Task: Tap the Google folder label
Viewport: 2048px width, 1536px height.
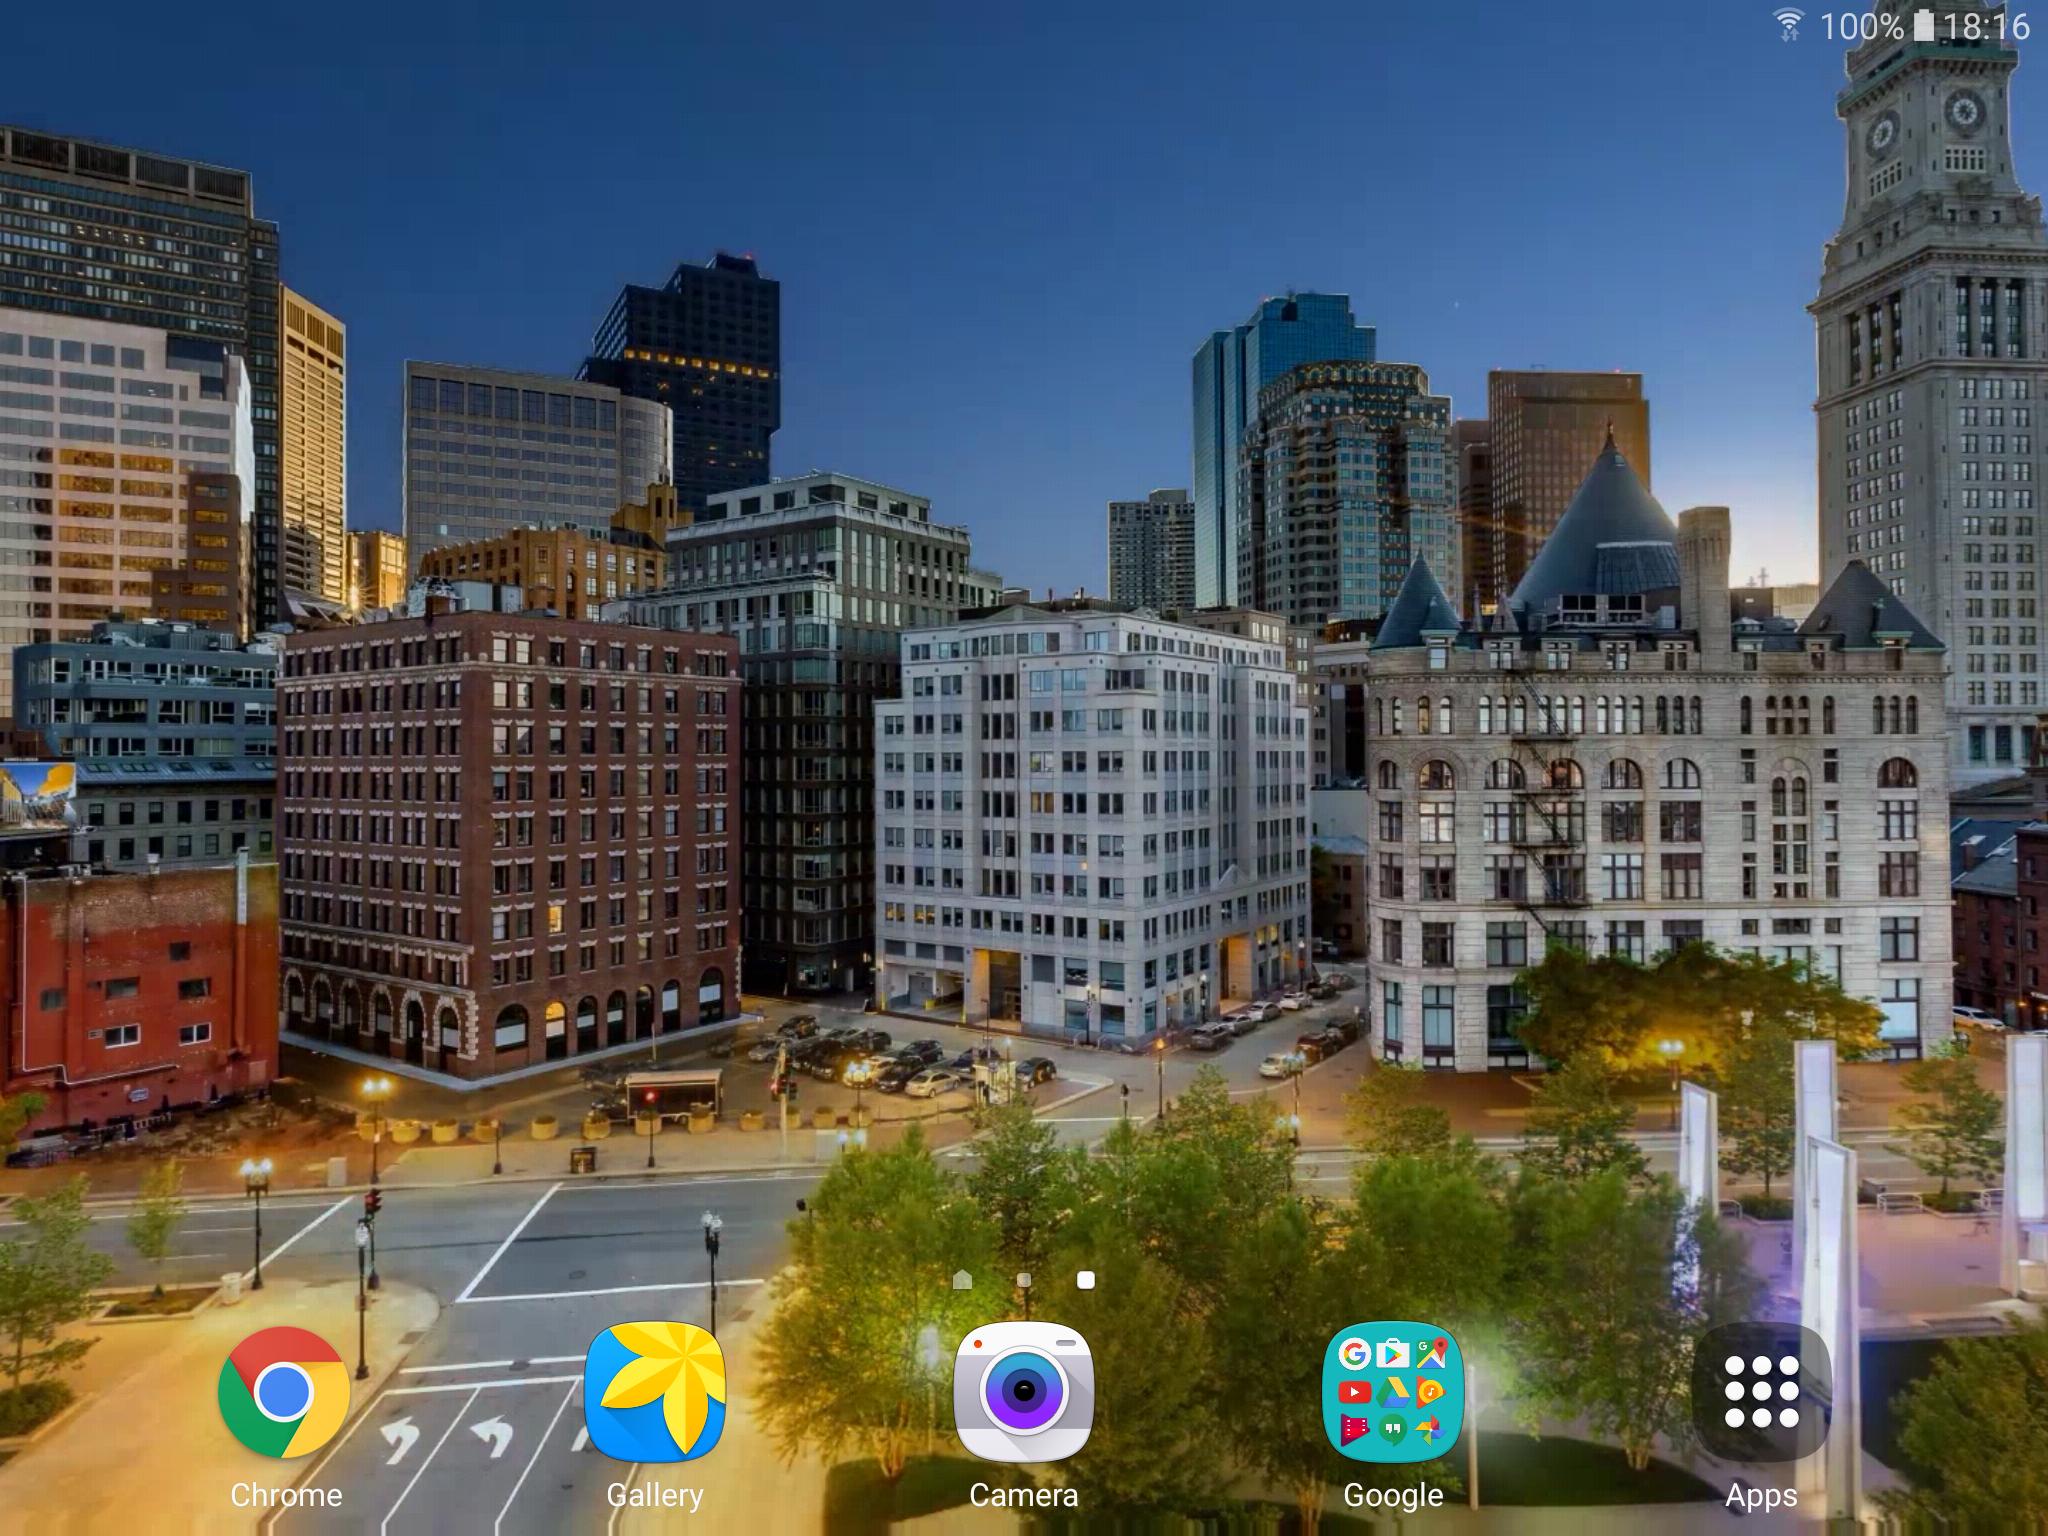Action: click(x=1393, y=1496)
